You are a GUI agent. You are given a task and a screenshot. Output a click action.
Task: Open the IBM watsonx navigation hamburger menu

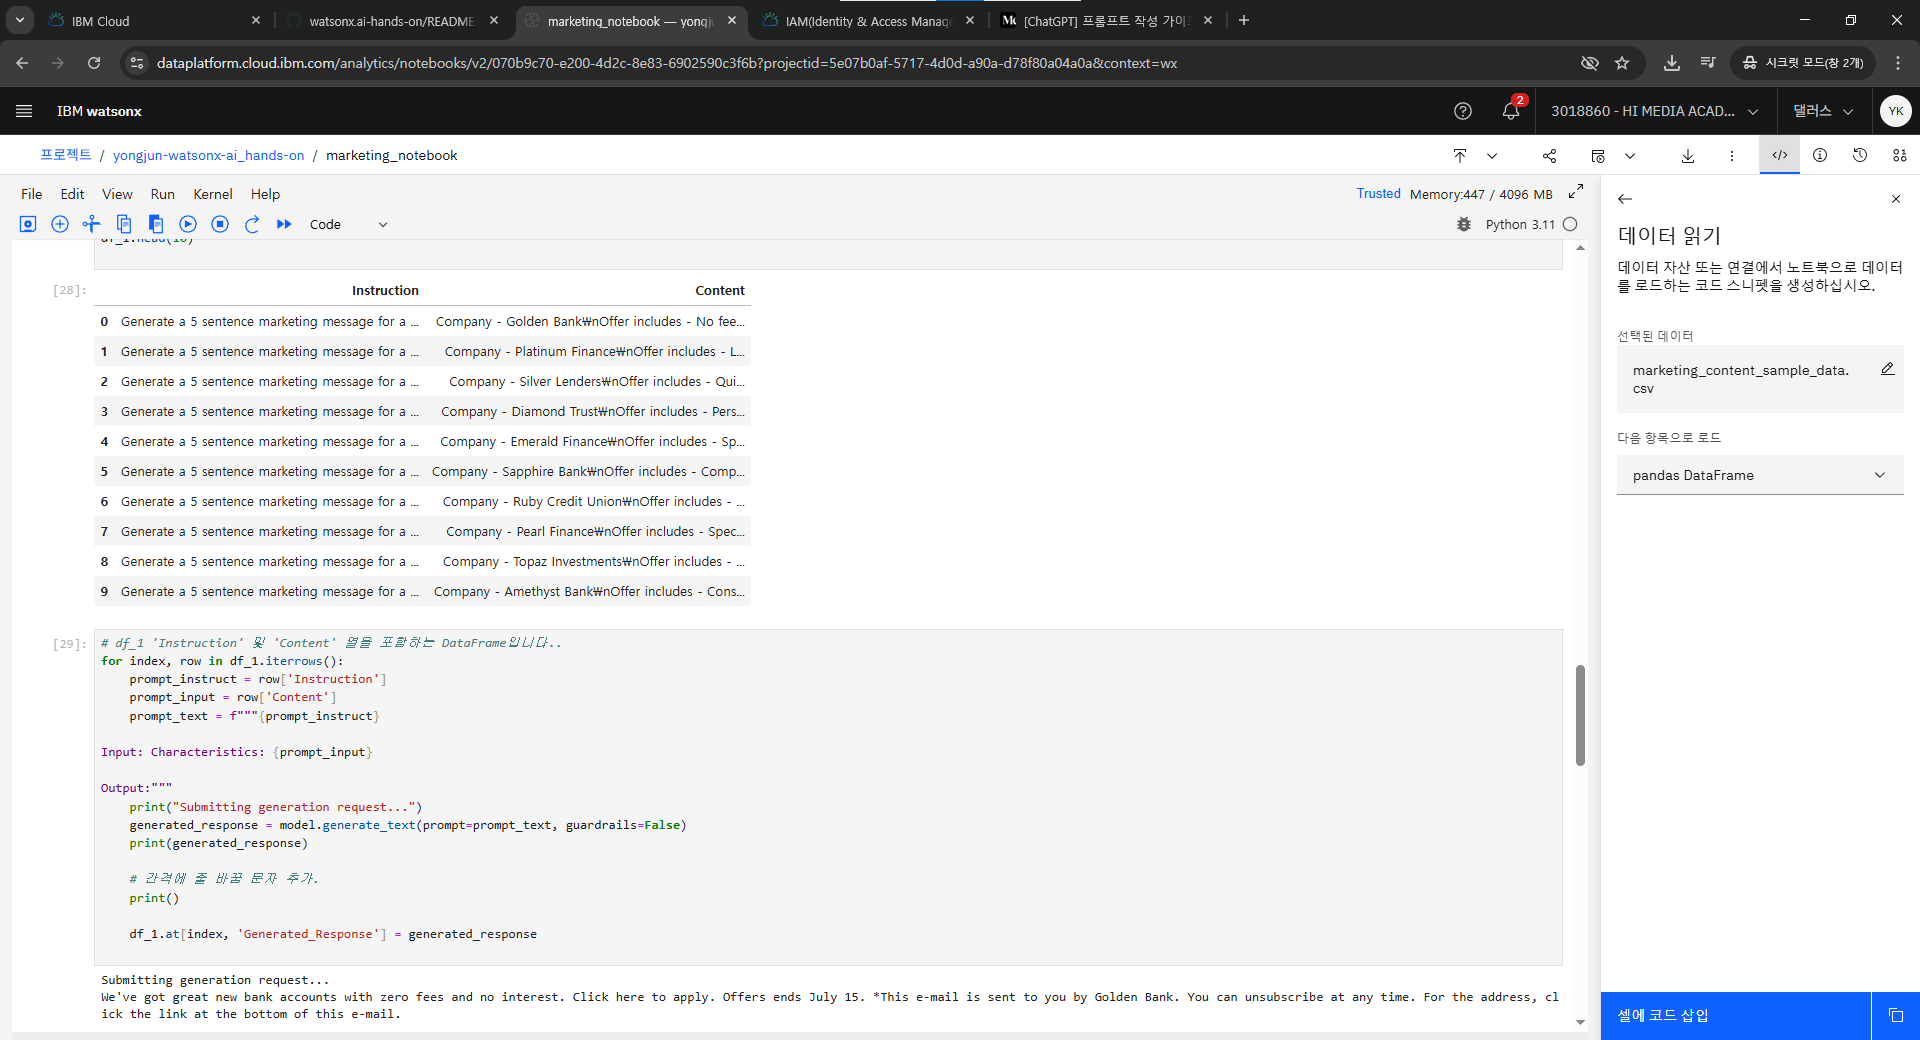click(24, 111)
